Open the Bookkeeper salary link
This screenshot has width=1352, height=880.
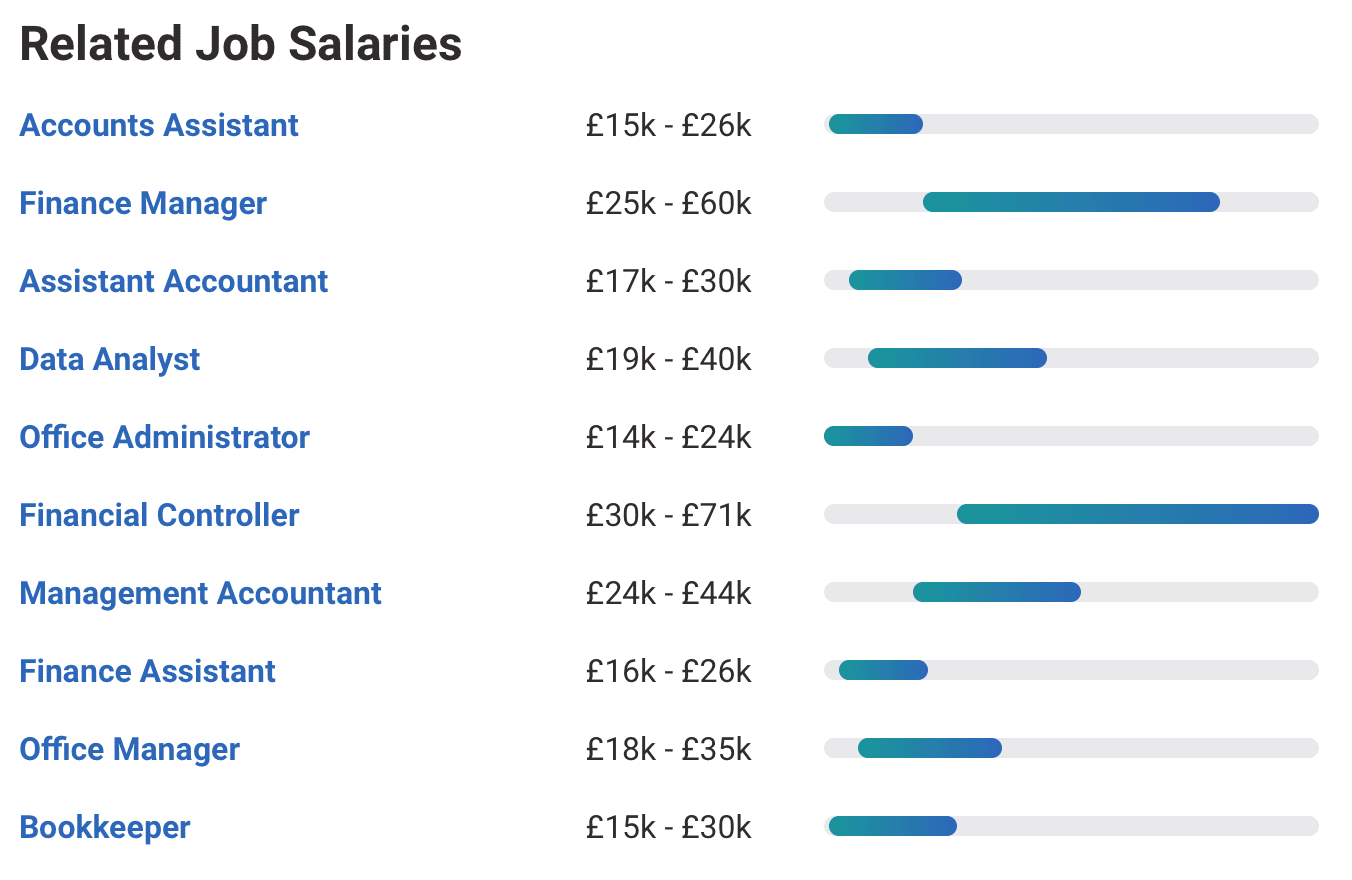point(104,827)
